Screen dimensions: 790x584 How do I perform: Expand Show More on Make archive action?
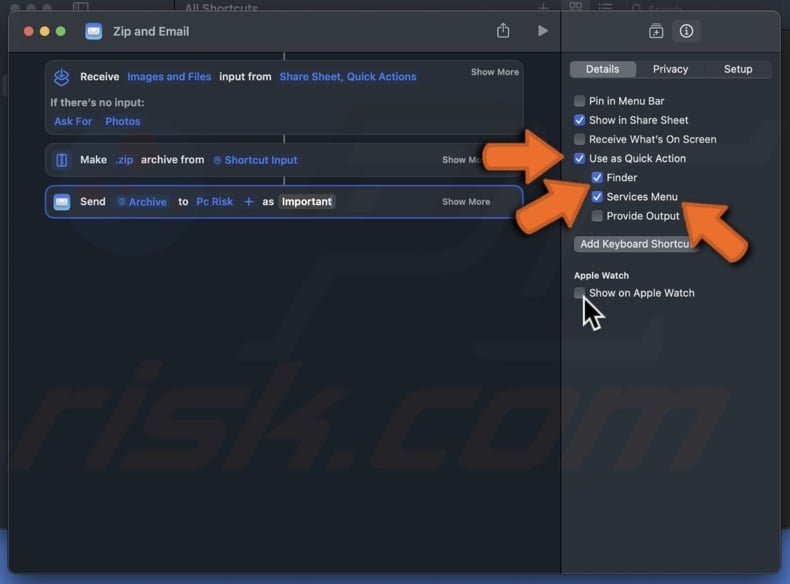[x=462, y=160]
